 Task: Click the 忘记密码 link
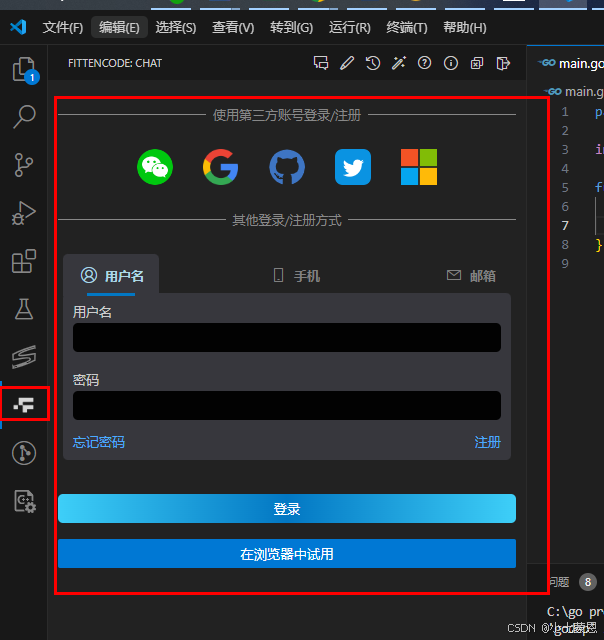coord(99,442)
